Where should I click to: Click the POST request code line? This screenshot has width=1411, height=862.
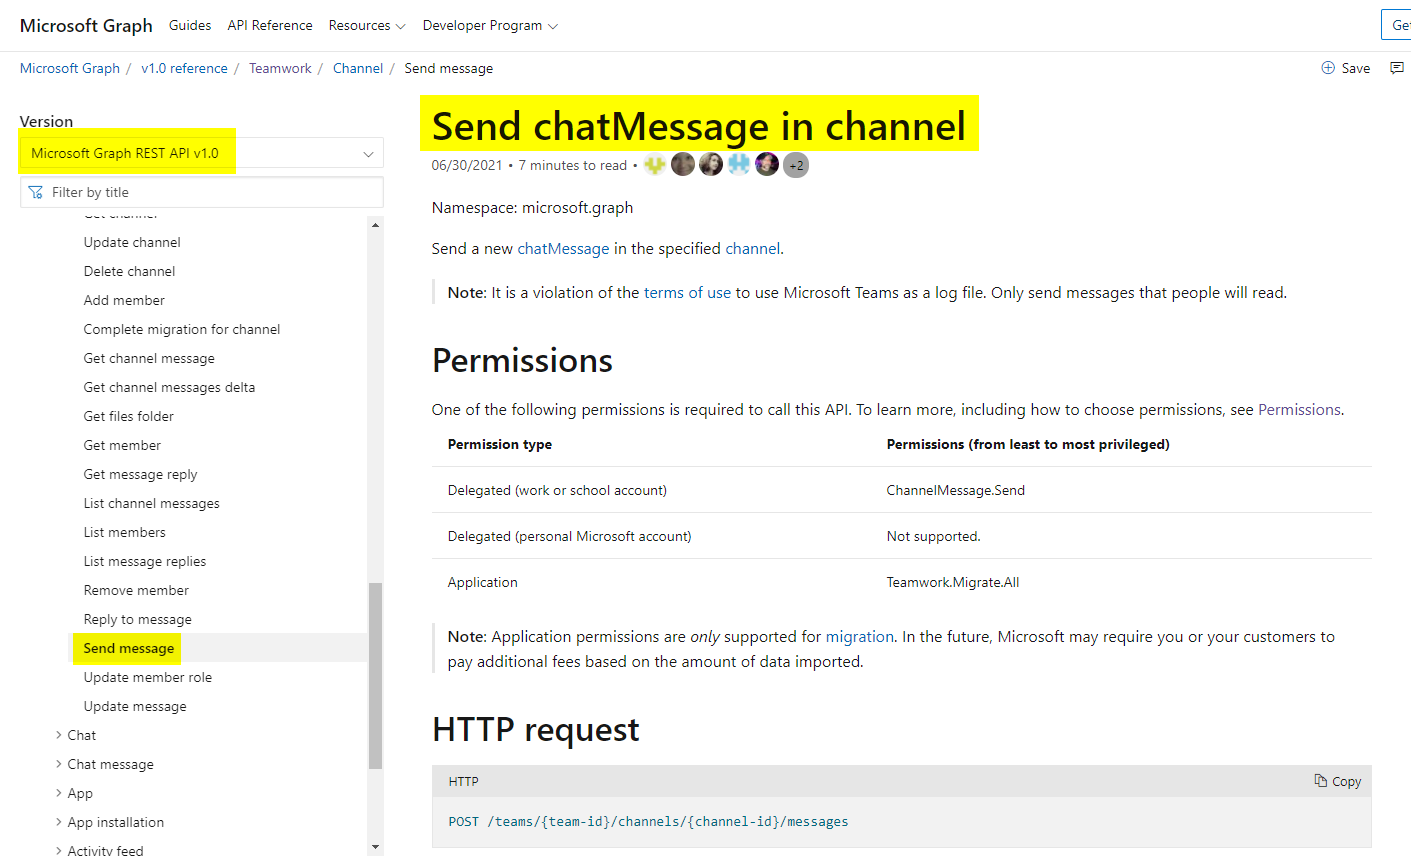(x=648, y=822)
